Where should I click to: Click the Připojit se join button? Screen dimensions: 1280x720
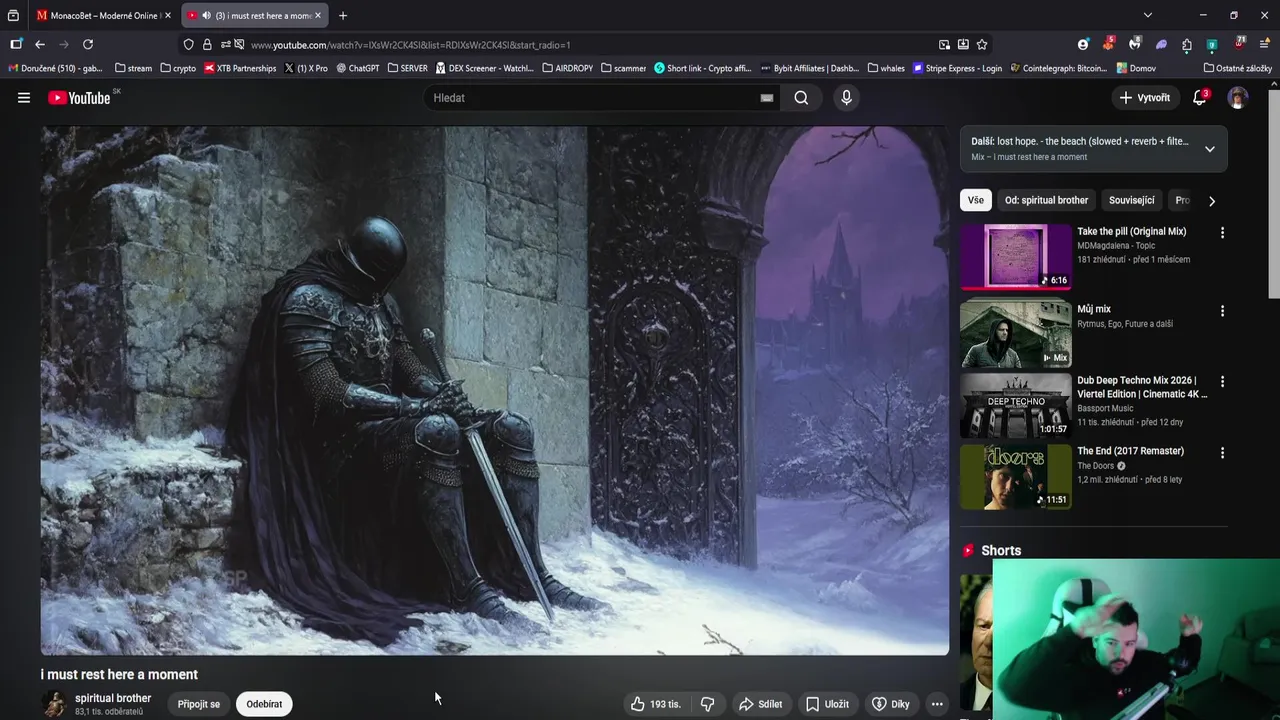pos(199,704)
